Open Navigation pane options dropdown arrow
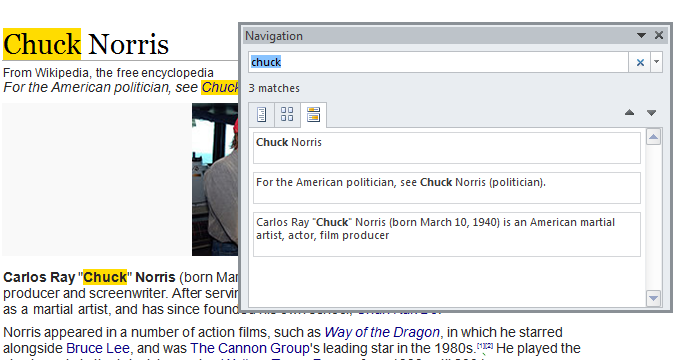Screen dimensions: 679x360 (x=641, y=36)
